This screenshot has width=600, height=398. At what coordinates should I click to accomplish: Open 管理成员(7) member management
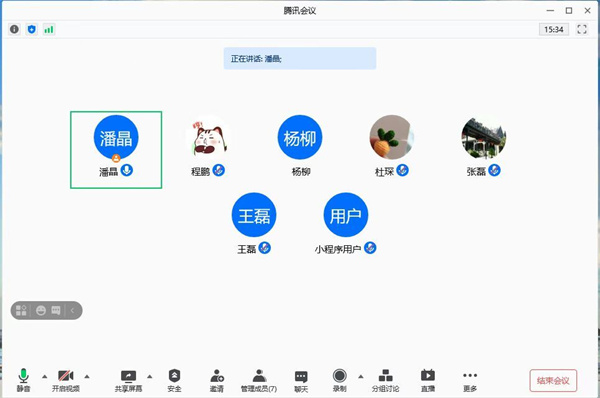pyautogui.click(x=259, y=380)
